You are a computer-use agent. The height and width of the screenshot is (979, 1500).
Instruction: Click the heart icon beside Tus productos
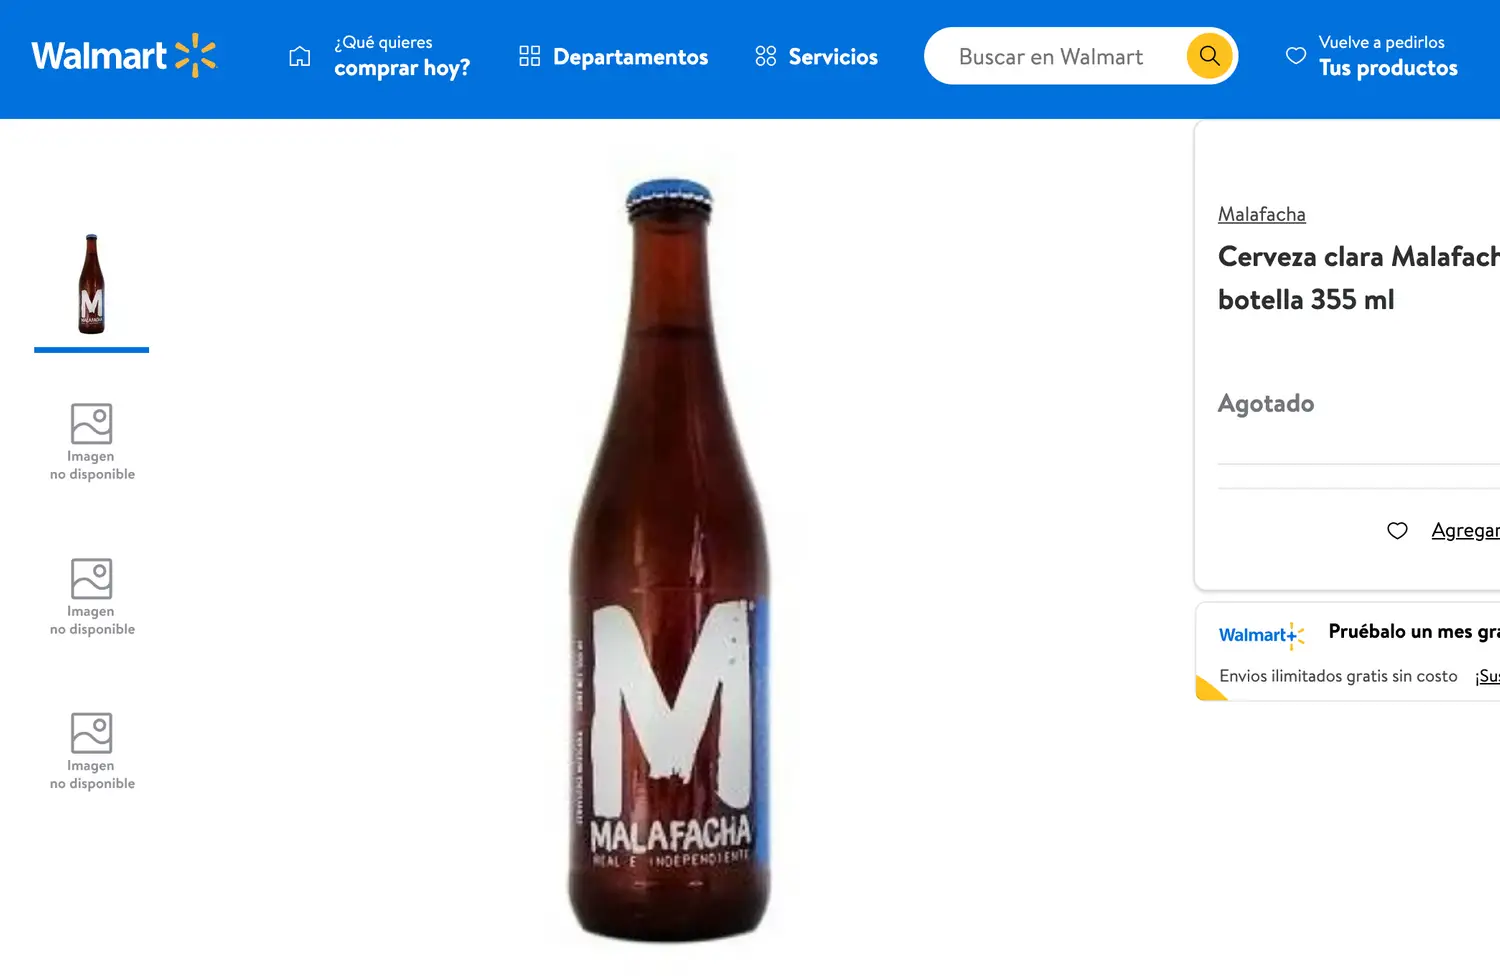[1296, 56]
